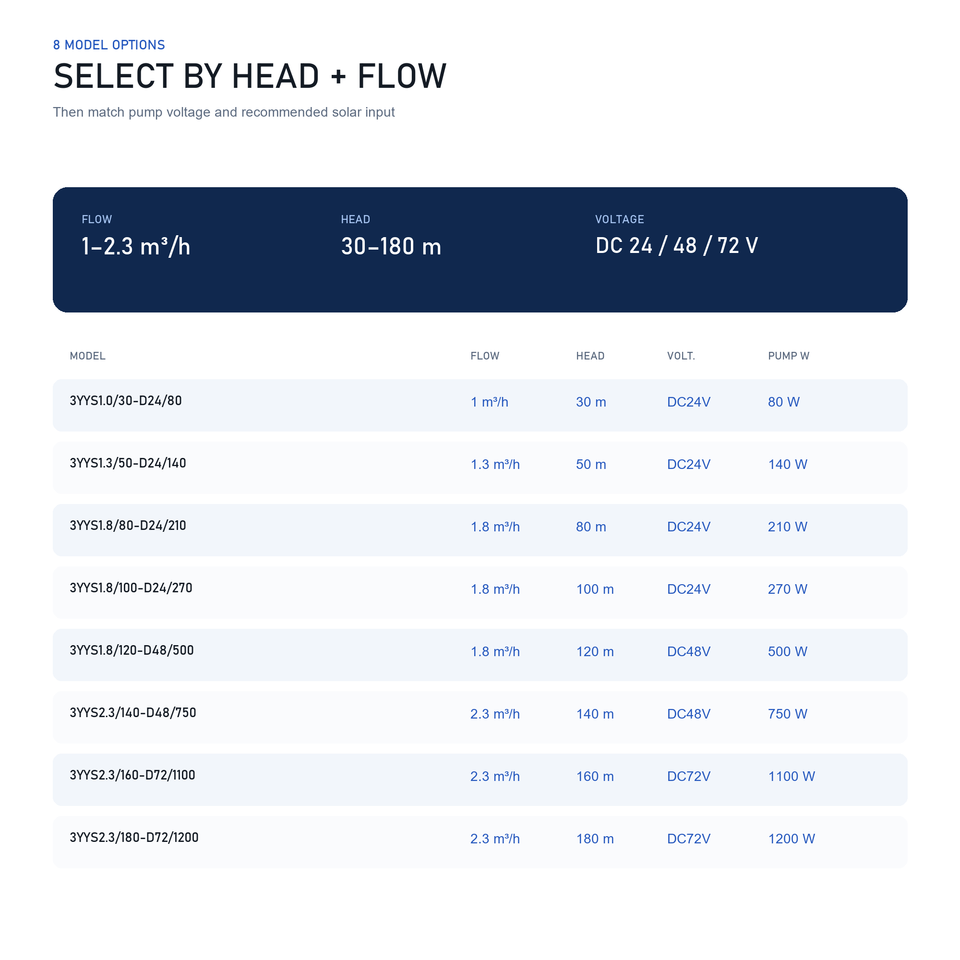Click the PUMP W column header
The width and height of the screenshot is (960, 960).
[x=788, y=356]
